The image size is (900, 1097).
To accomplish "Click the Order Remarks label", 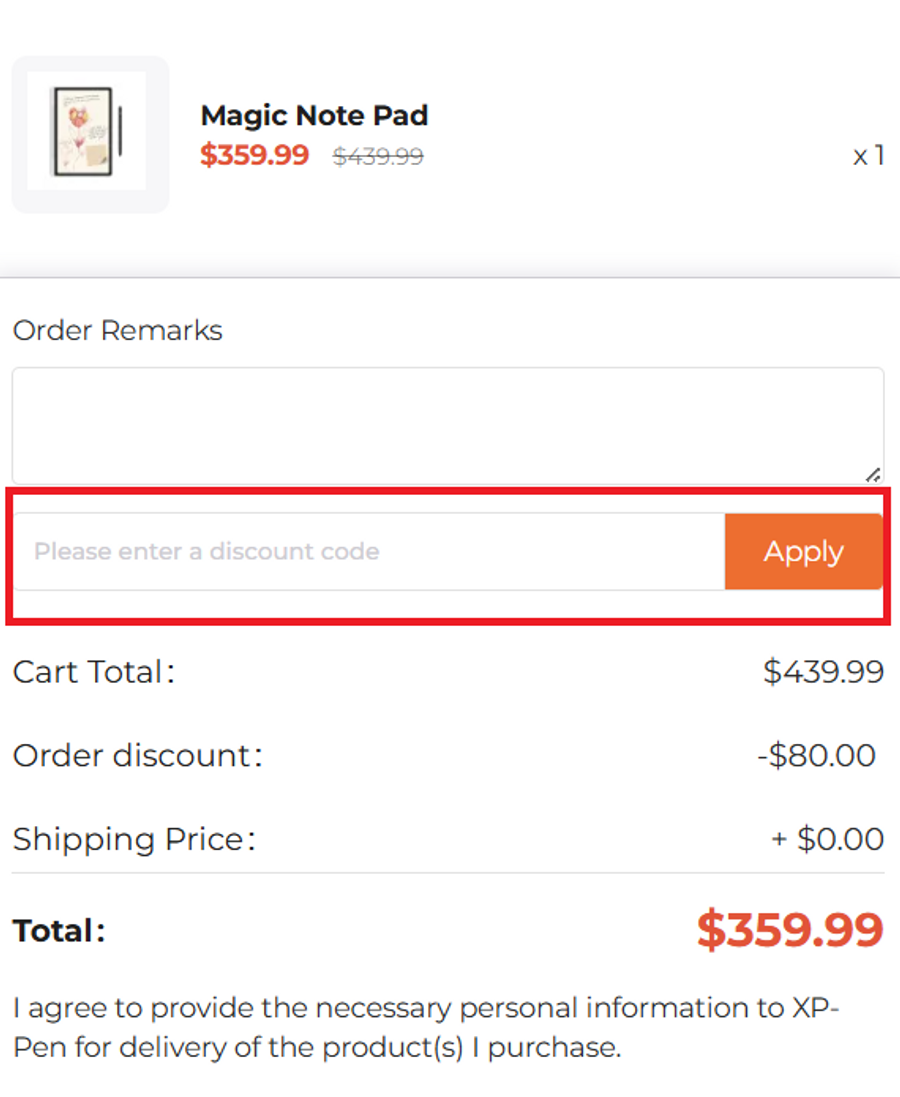I will pos(117,331).
